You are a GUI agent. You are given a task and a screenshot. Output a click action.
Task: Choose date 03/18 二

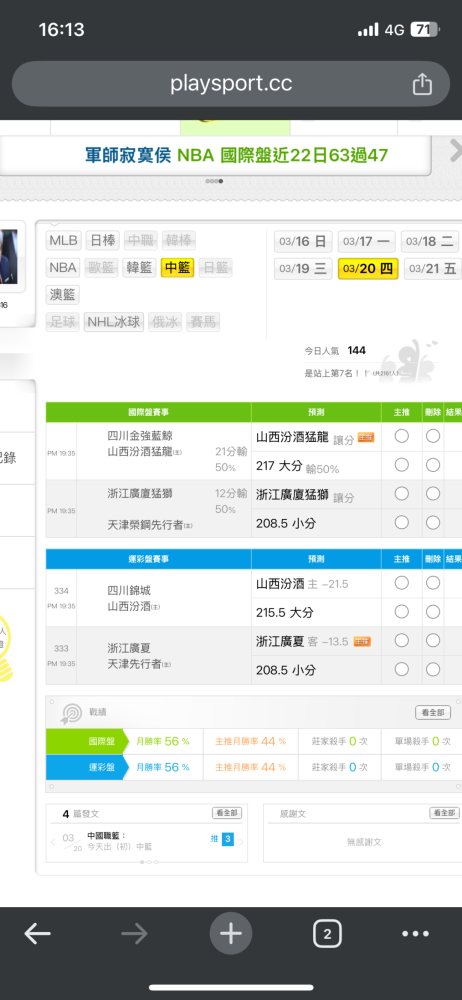click(x=429, y=241)
